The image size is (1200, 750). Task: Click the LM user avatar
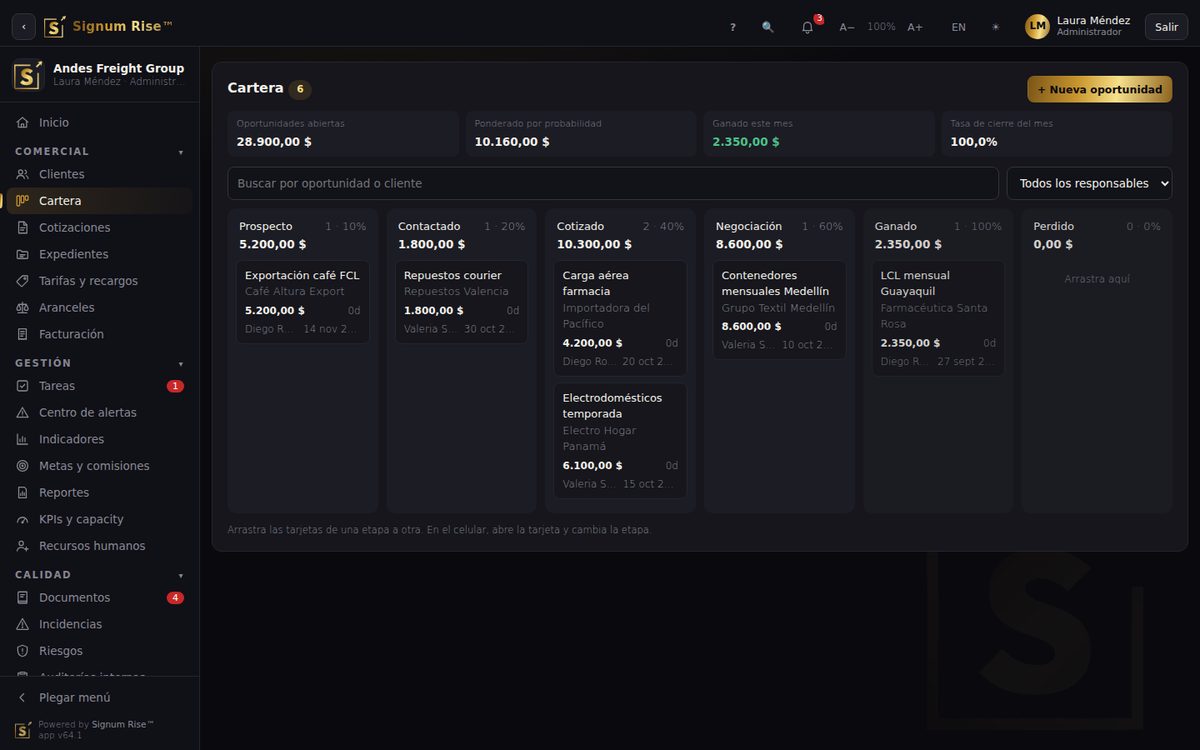pyautogui.click(x=1037, y=27)
